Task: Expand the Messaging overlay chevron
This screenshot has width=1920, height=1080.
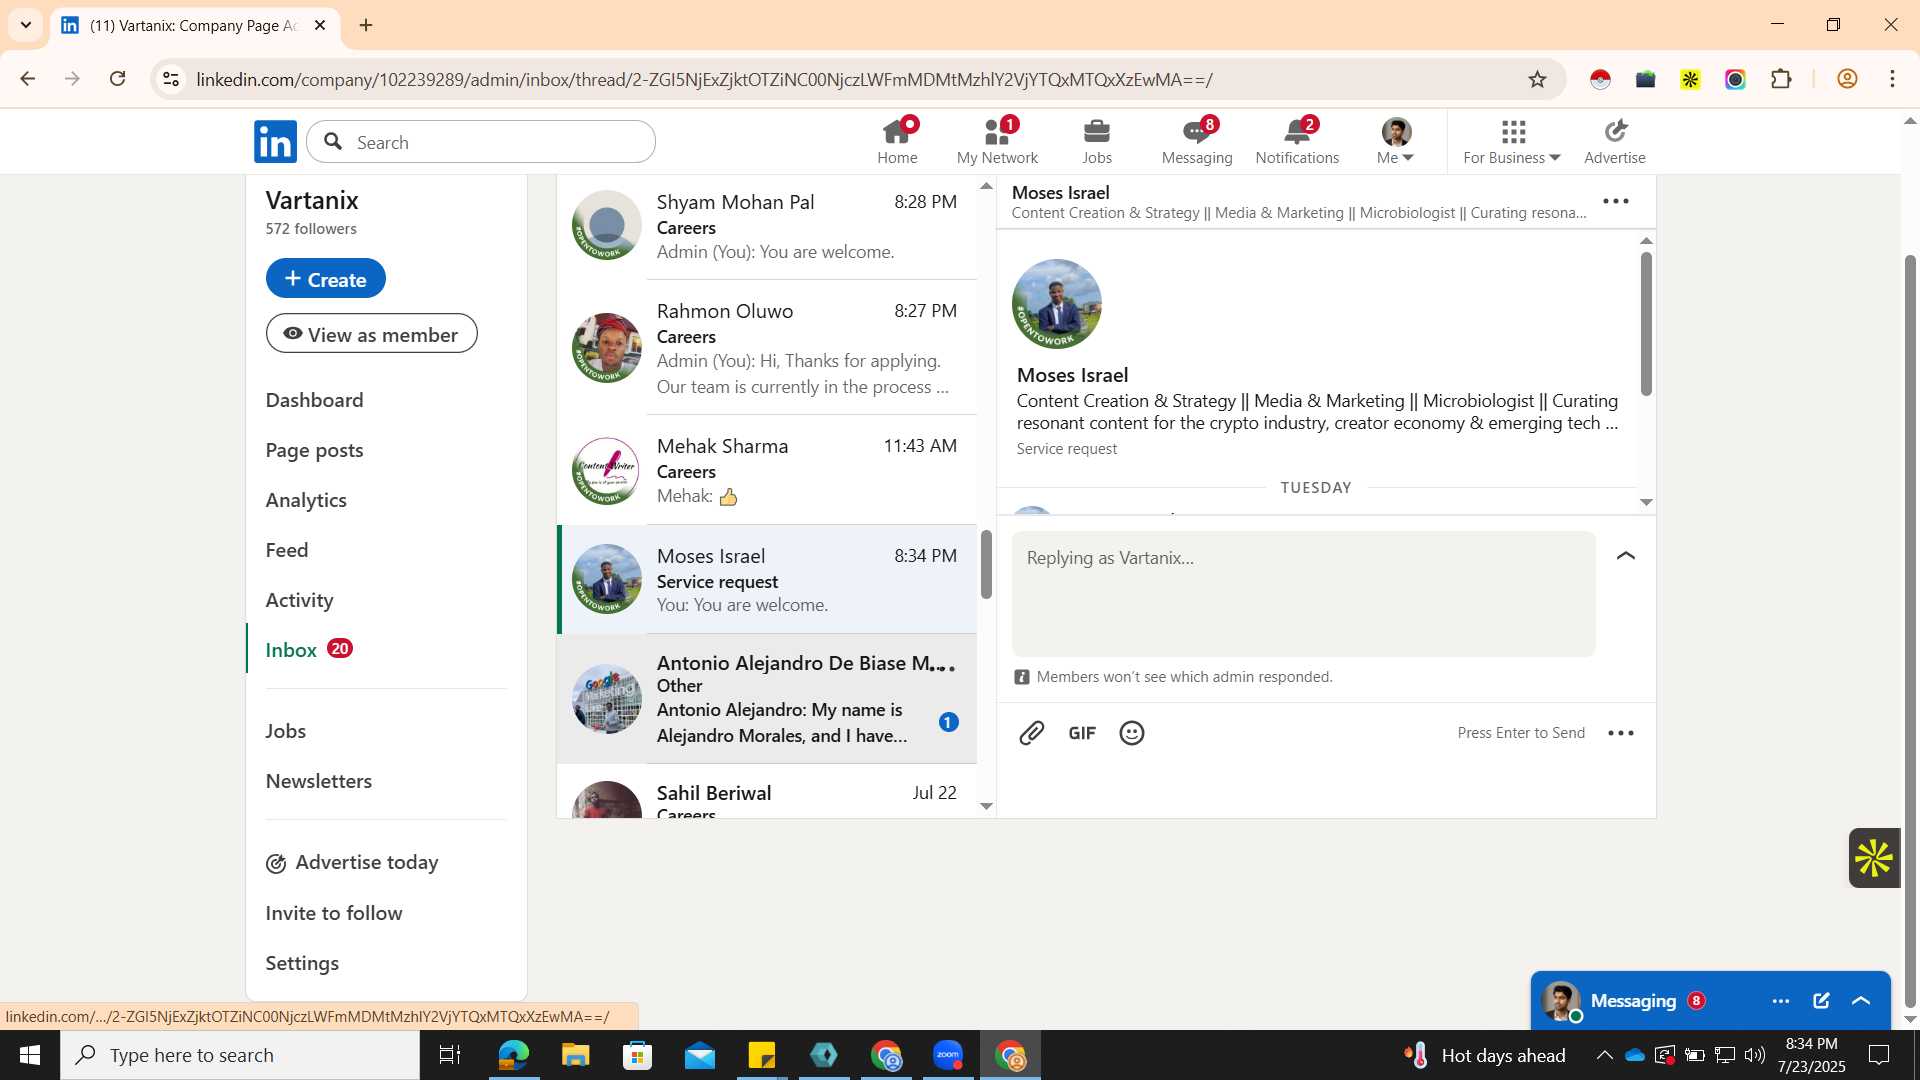Action: pos(1861,1001)
